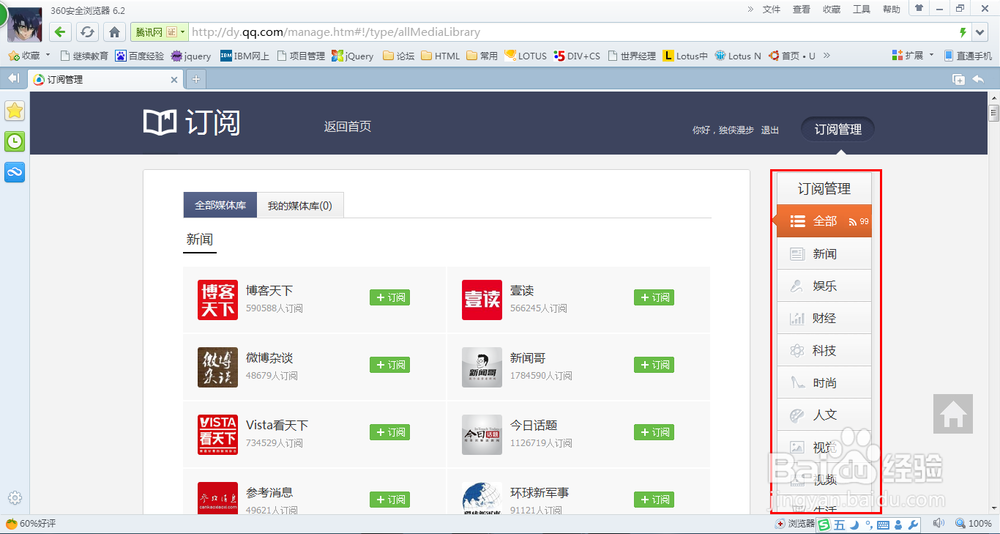Screen dimensions: 1000x534
Task: Subscribe to 新闻哥 with green 订阅 button
Action: click(654, 365)
